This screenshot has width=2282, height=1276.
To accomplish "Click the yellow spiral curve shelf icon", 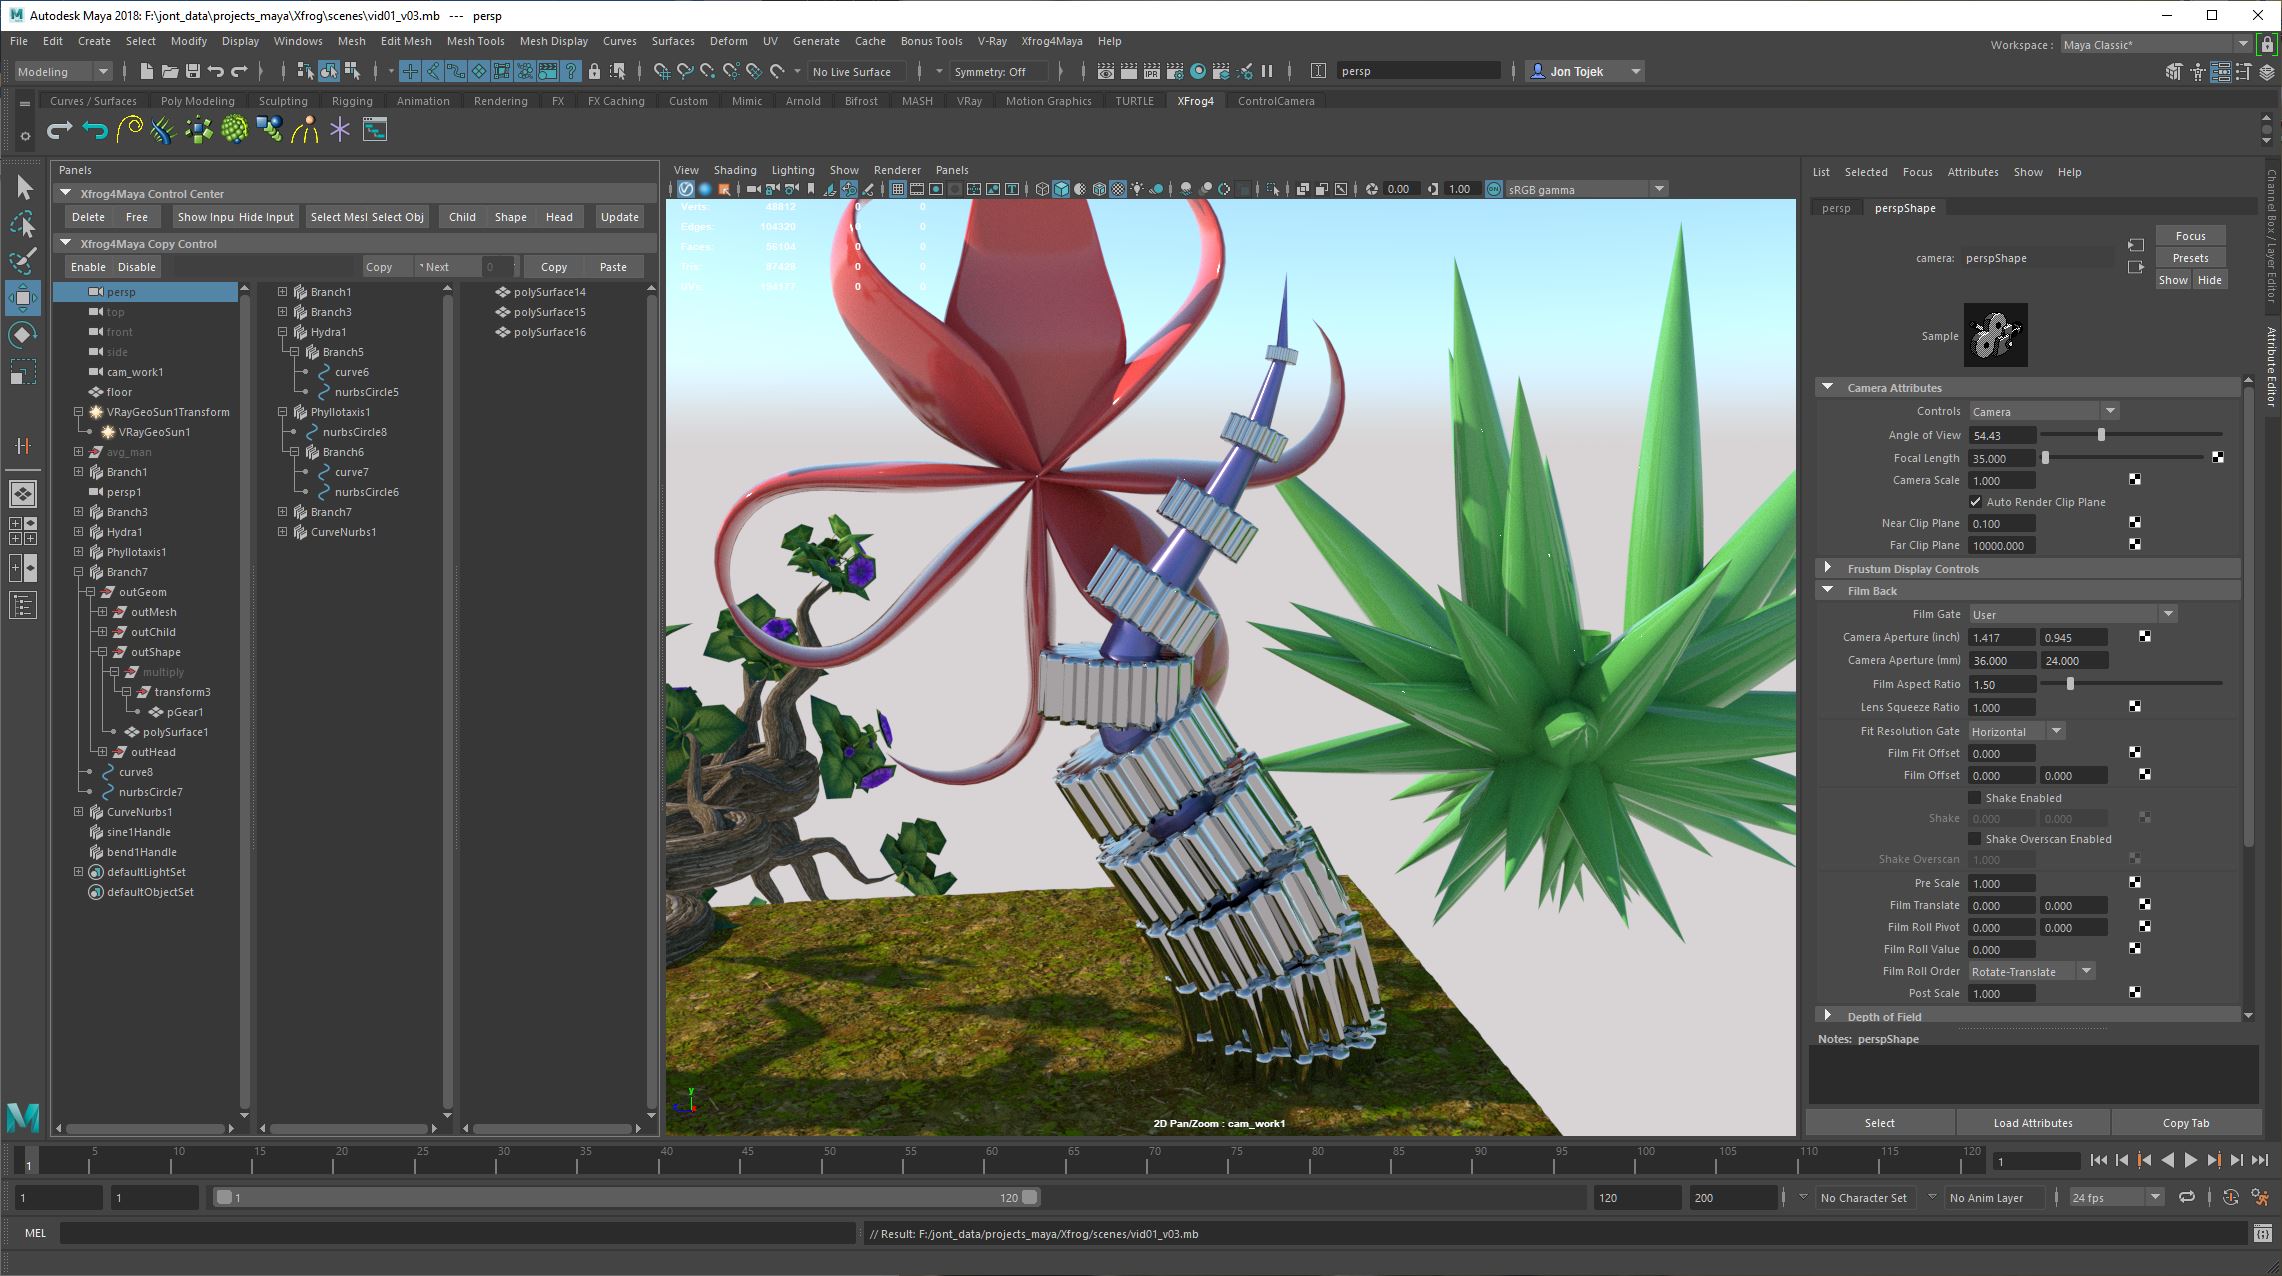I will (129, 130).
